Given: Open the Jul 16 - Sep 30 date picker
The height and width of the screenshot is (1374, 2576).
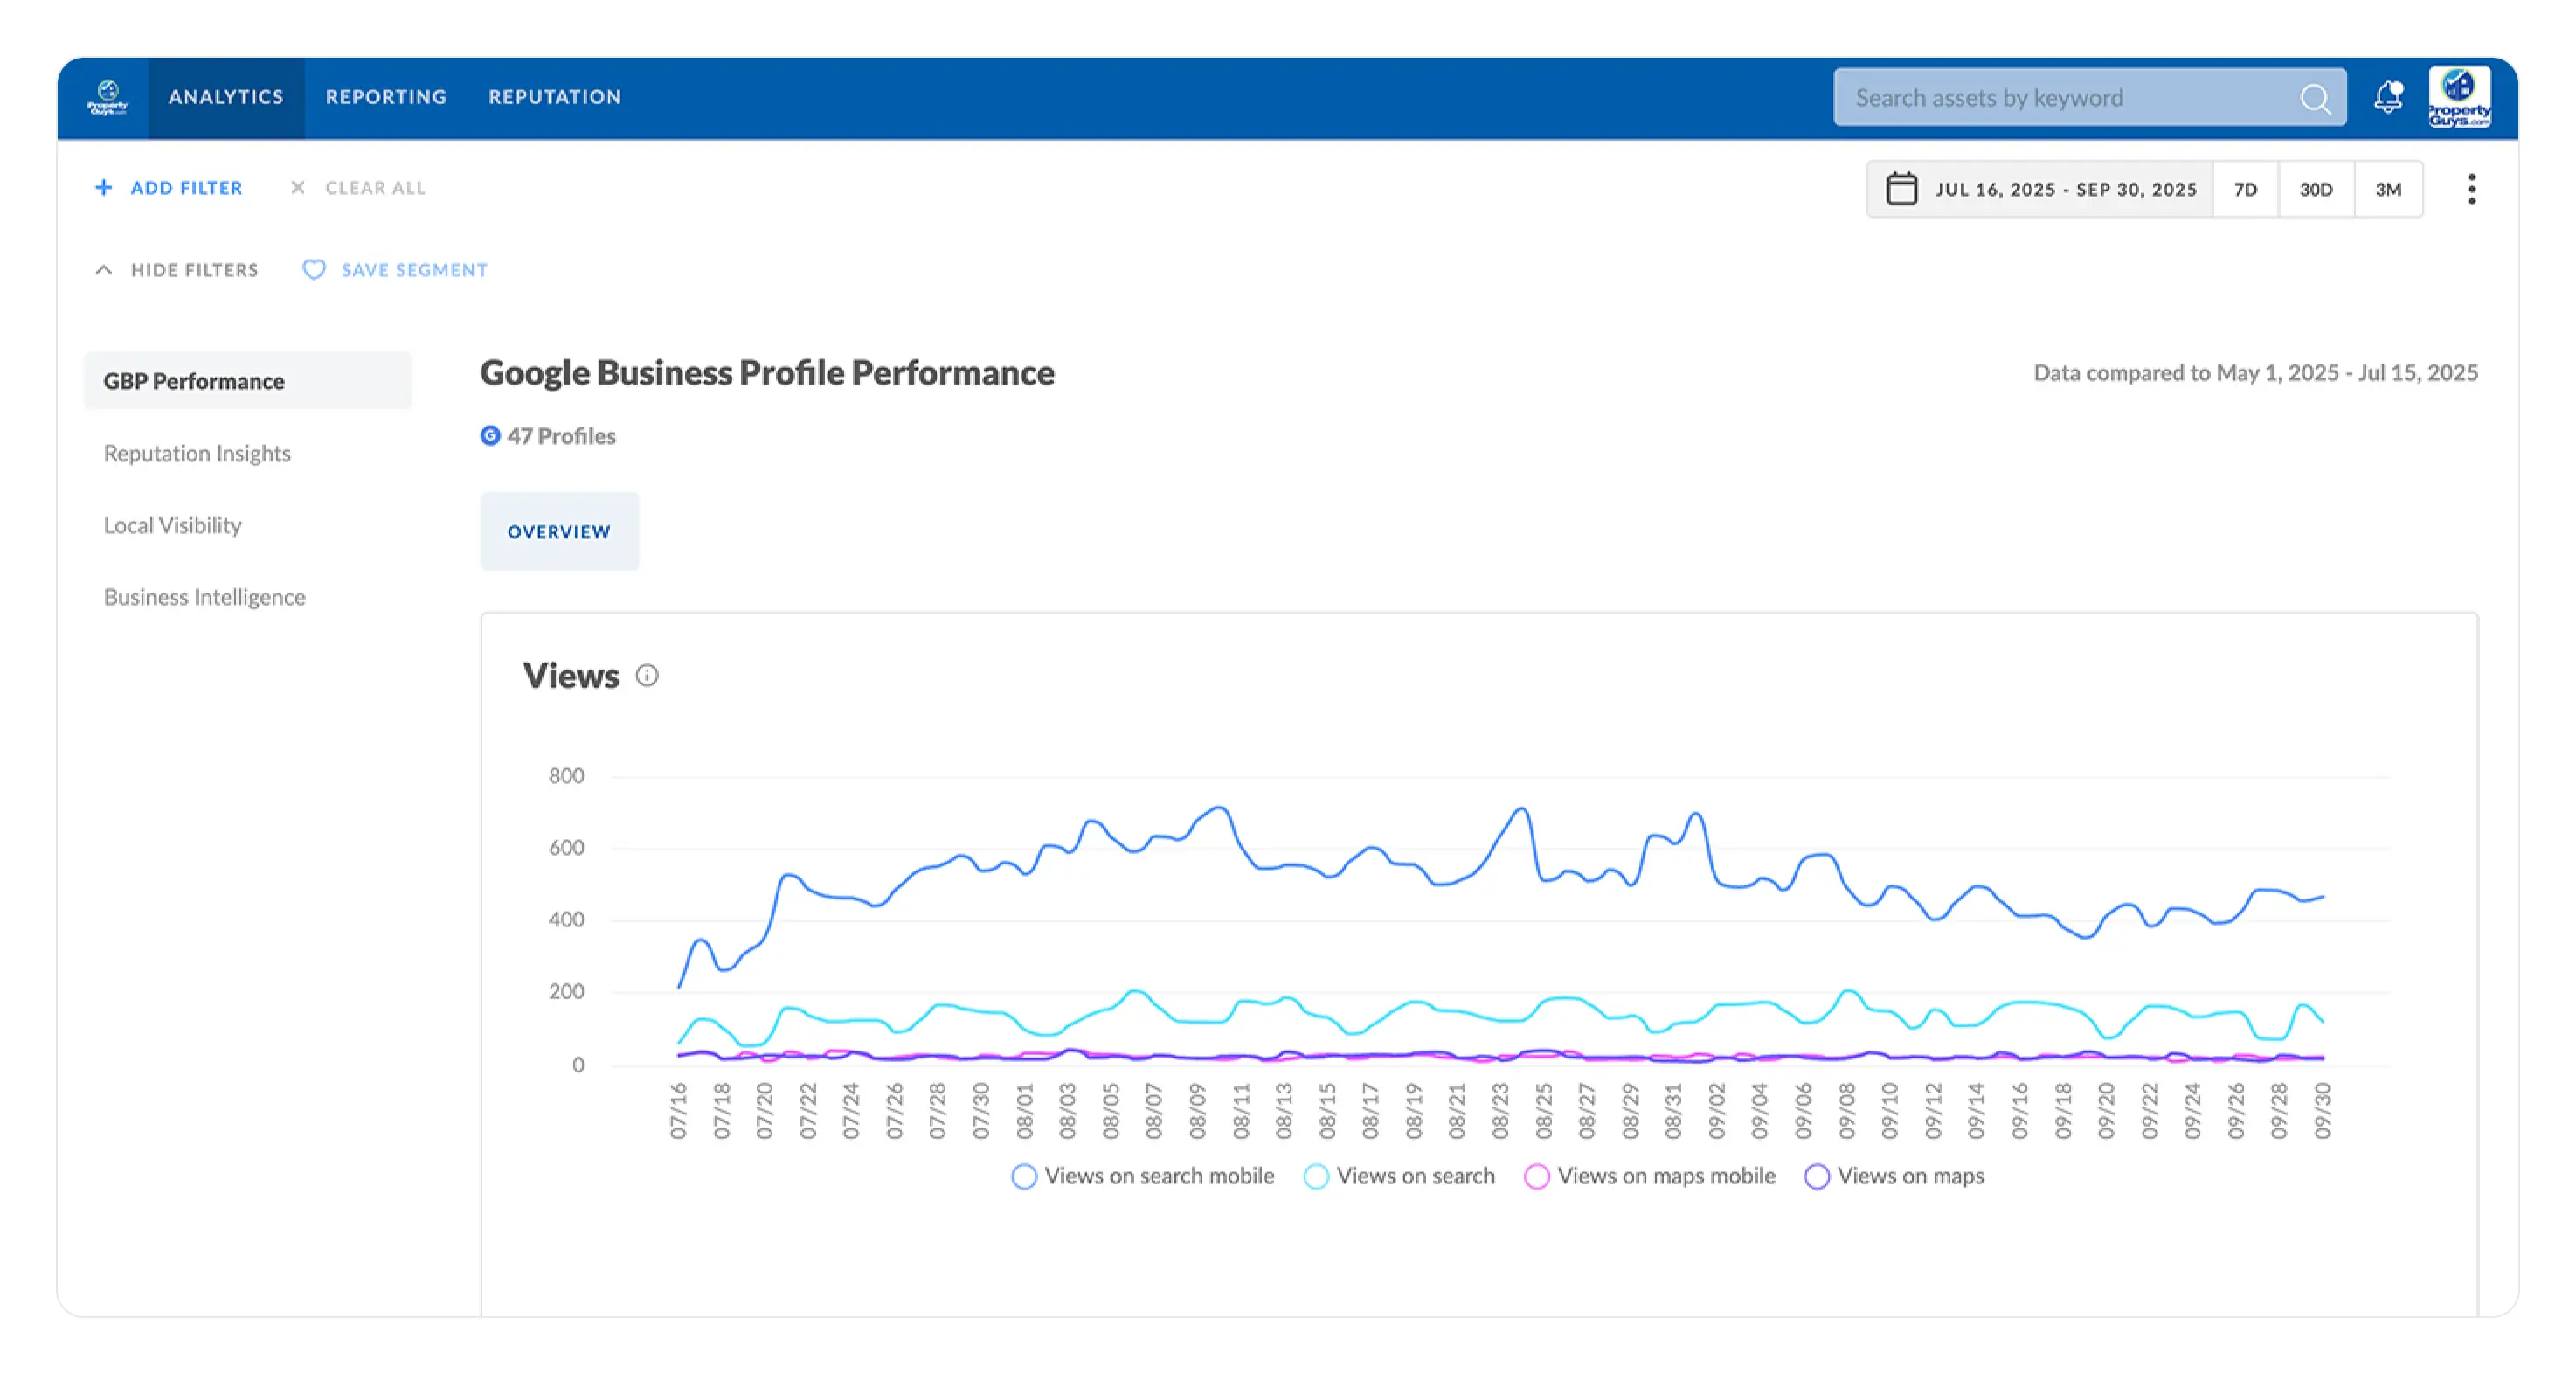Looking at the screenshot, I should 2065,189.
